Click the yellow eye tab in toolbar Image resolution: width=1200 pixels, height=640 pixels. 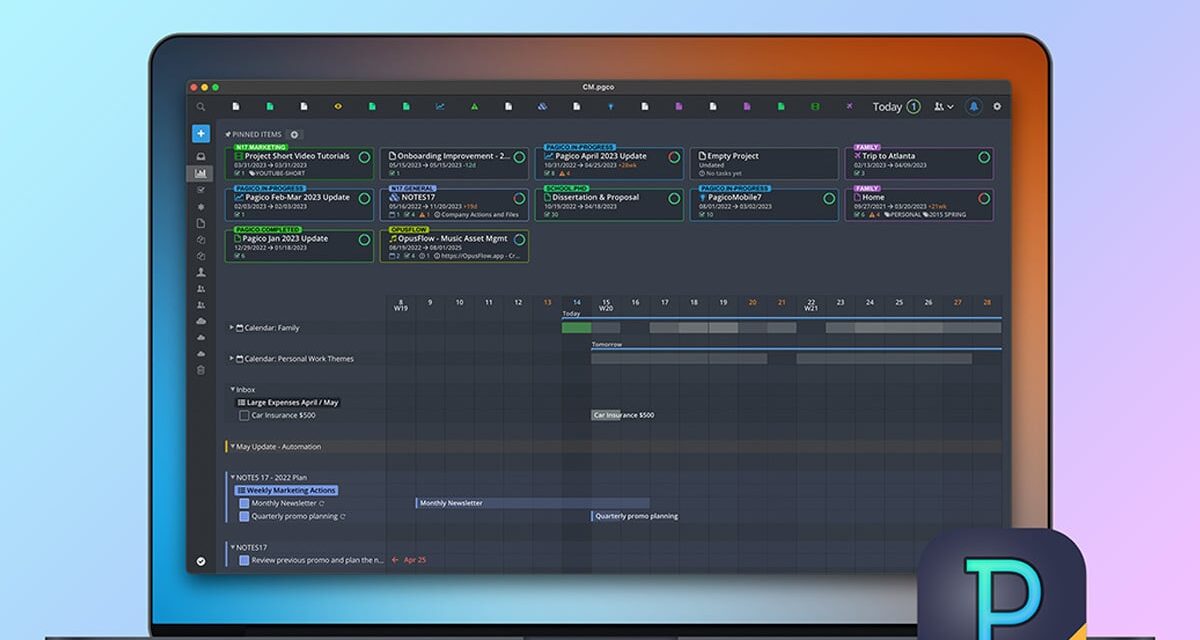337,106
